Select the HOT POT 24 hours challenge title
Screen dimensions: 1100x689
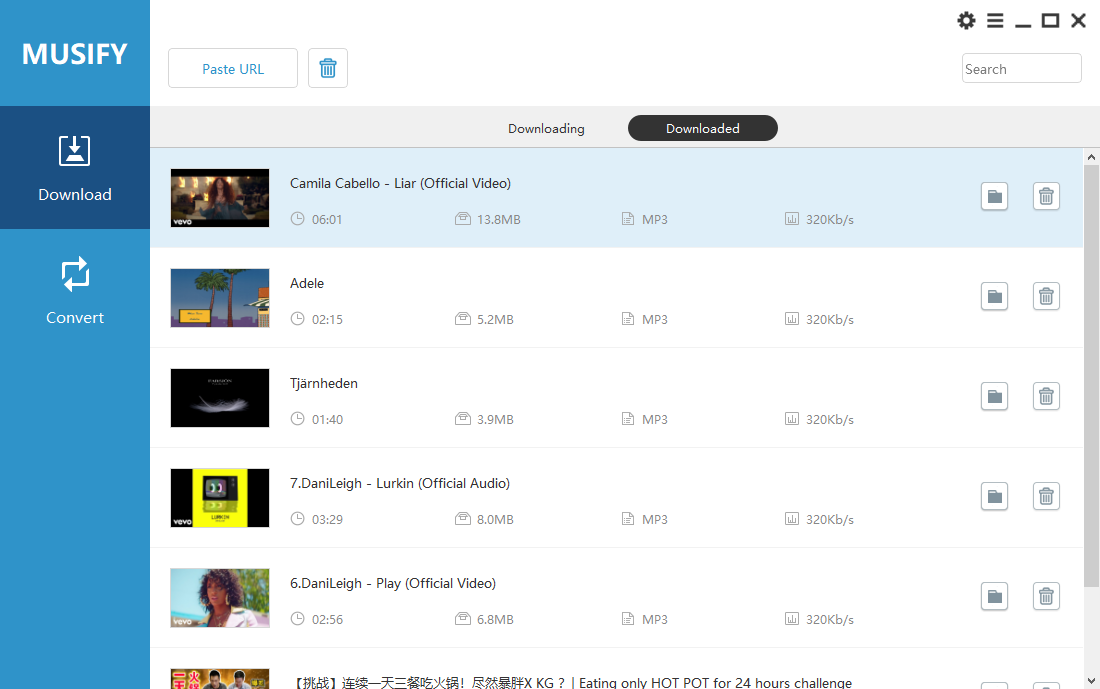pos(571,682)
